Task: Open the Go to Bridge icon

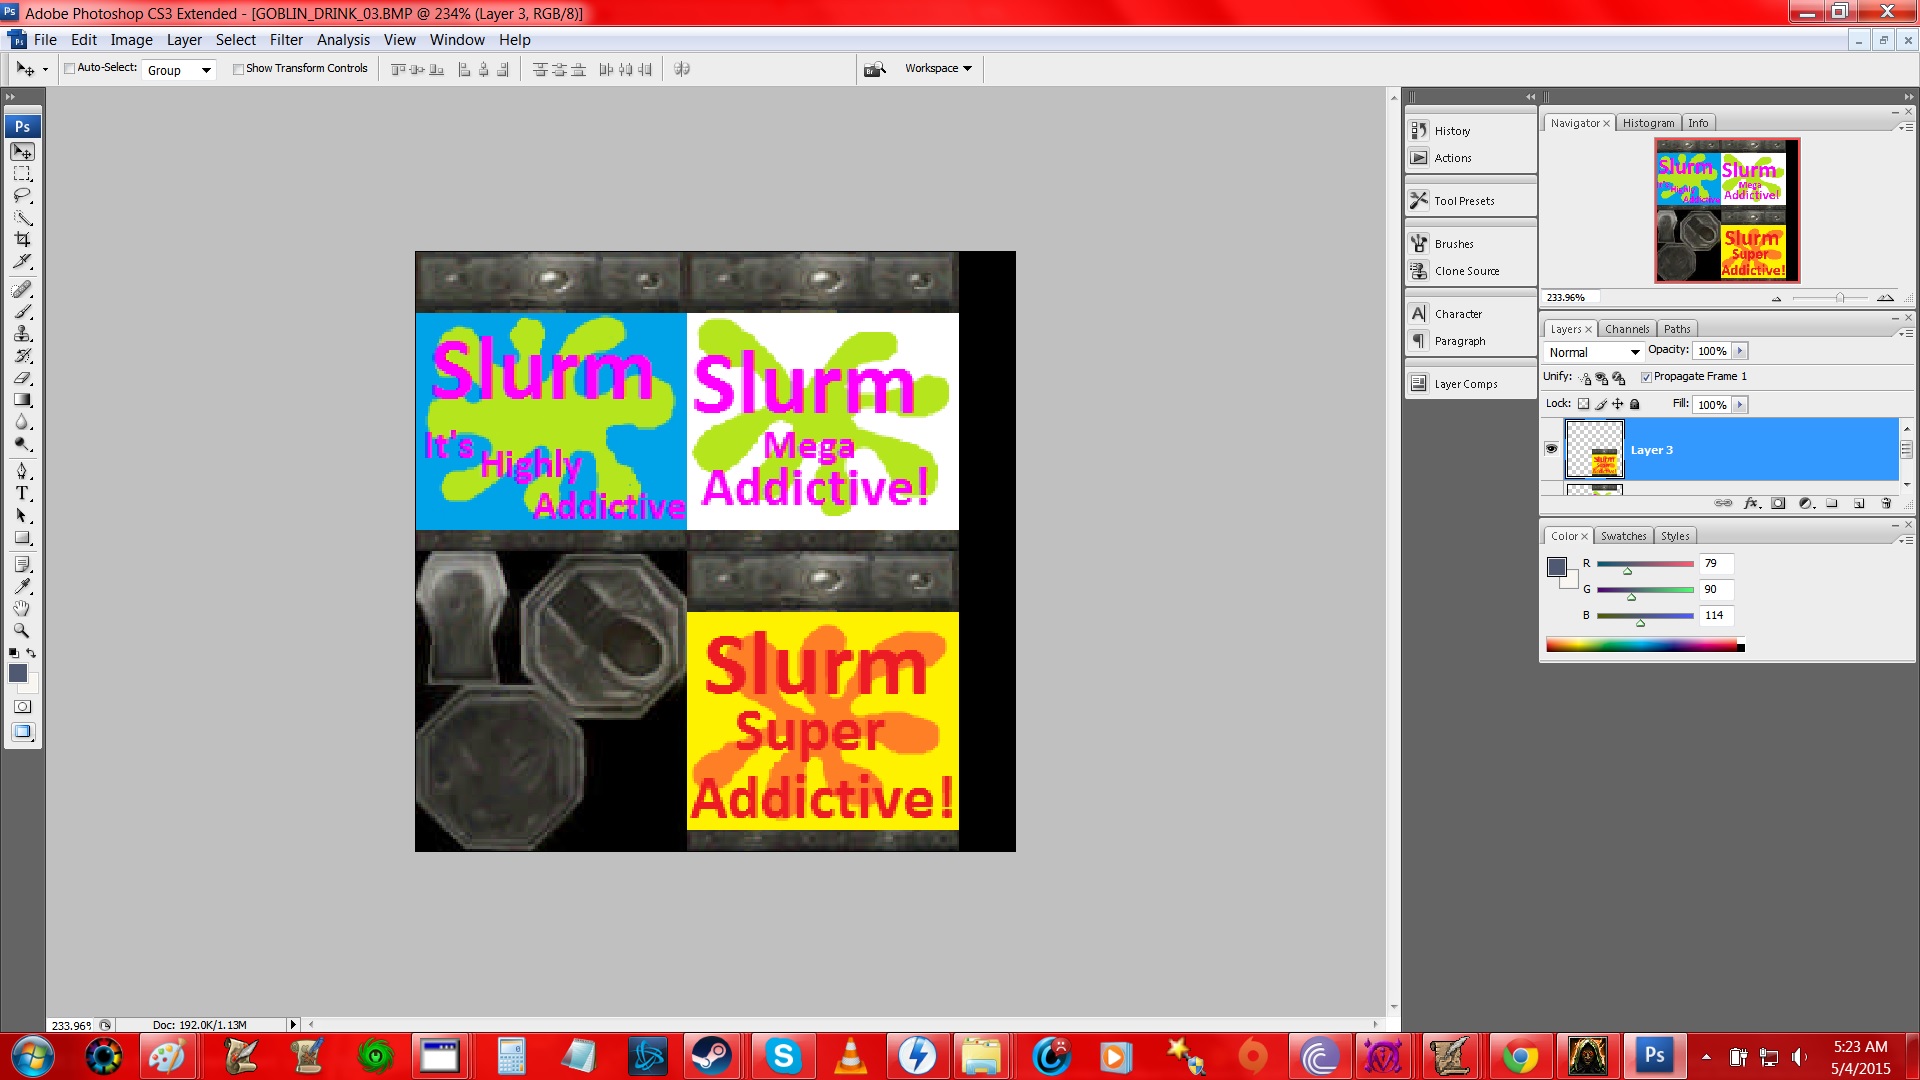Action: tap(875, 69)
